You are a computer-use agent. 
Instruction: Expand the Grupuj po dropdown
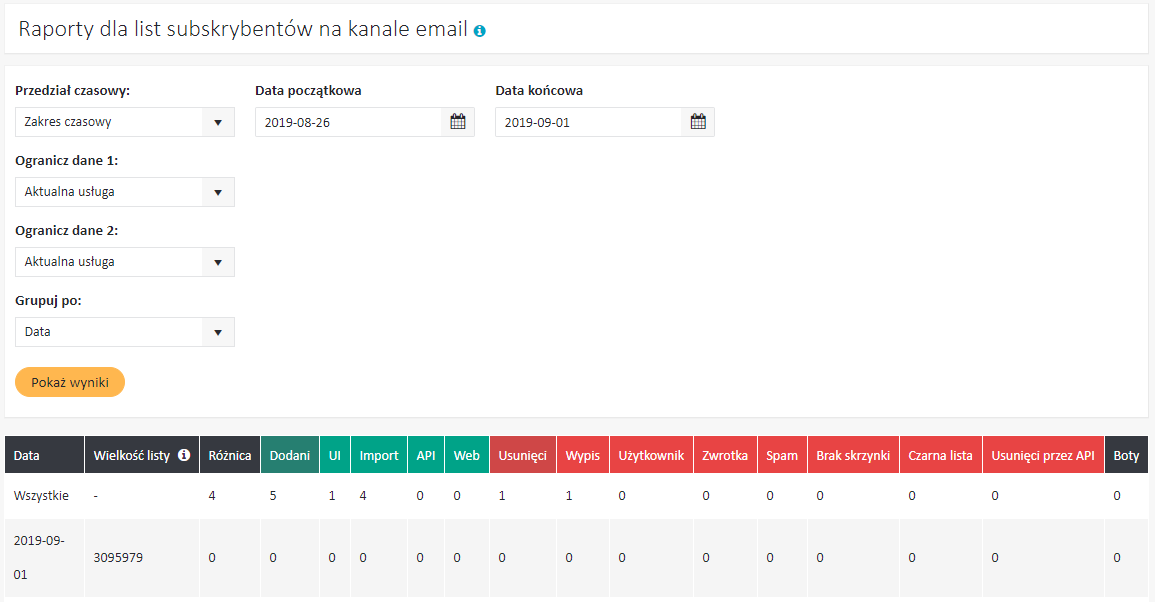124,332
